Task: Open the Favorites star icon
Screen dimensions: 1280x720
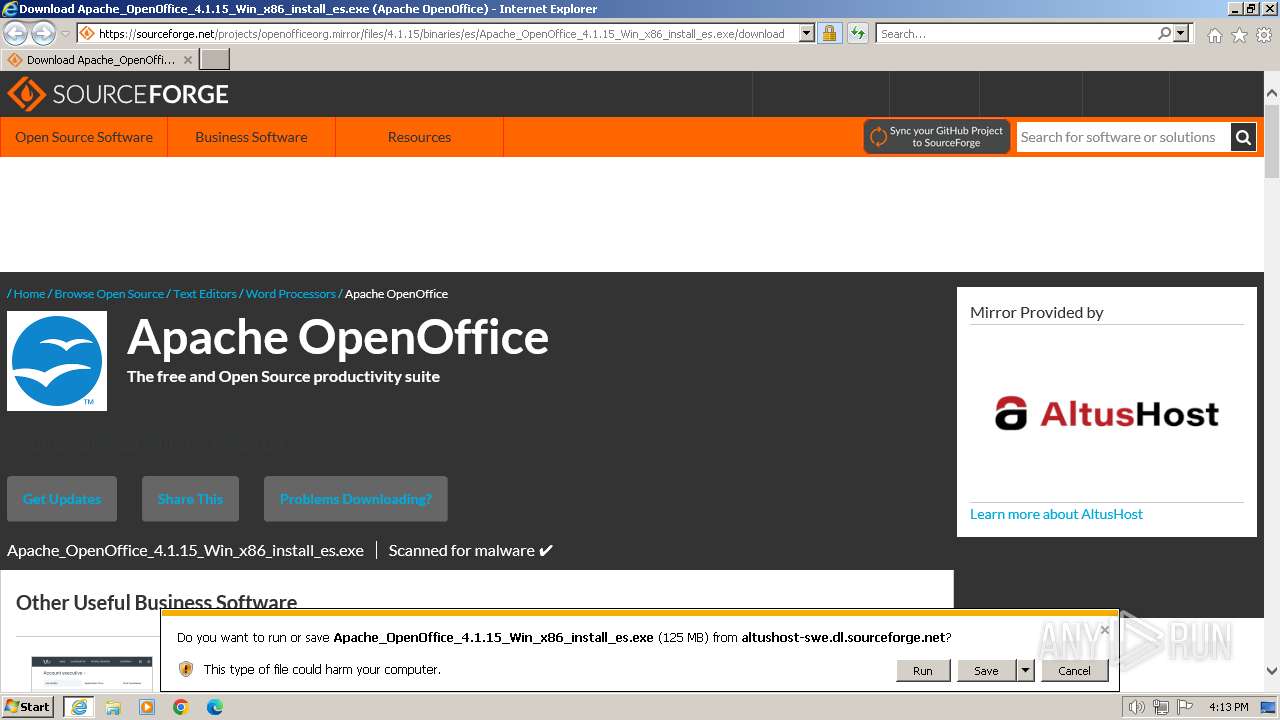Action: pyautogui.click(x=1239, y=35)
